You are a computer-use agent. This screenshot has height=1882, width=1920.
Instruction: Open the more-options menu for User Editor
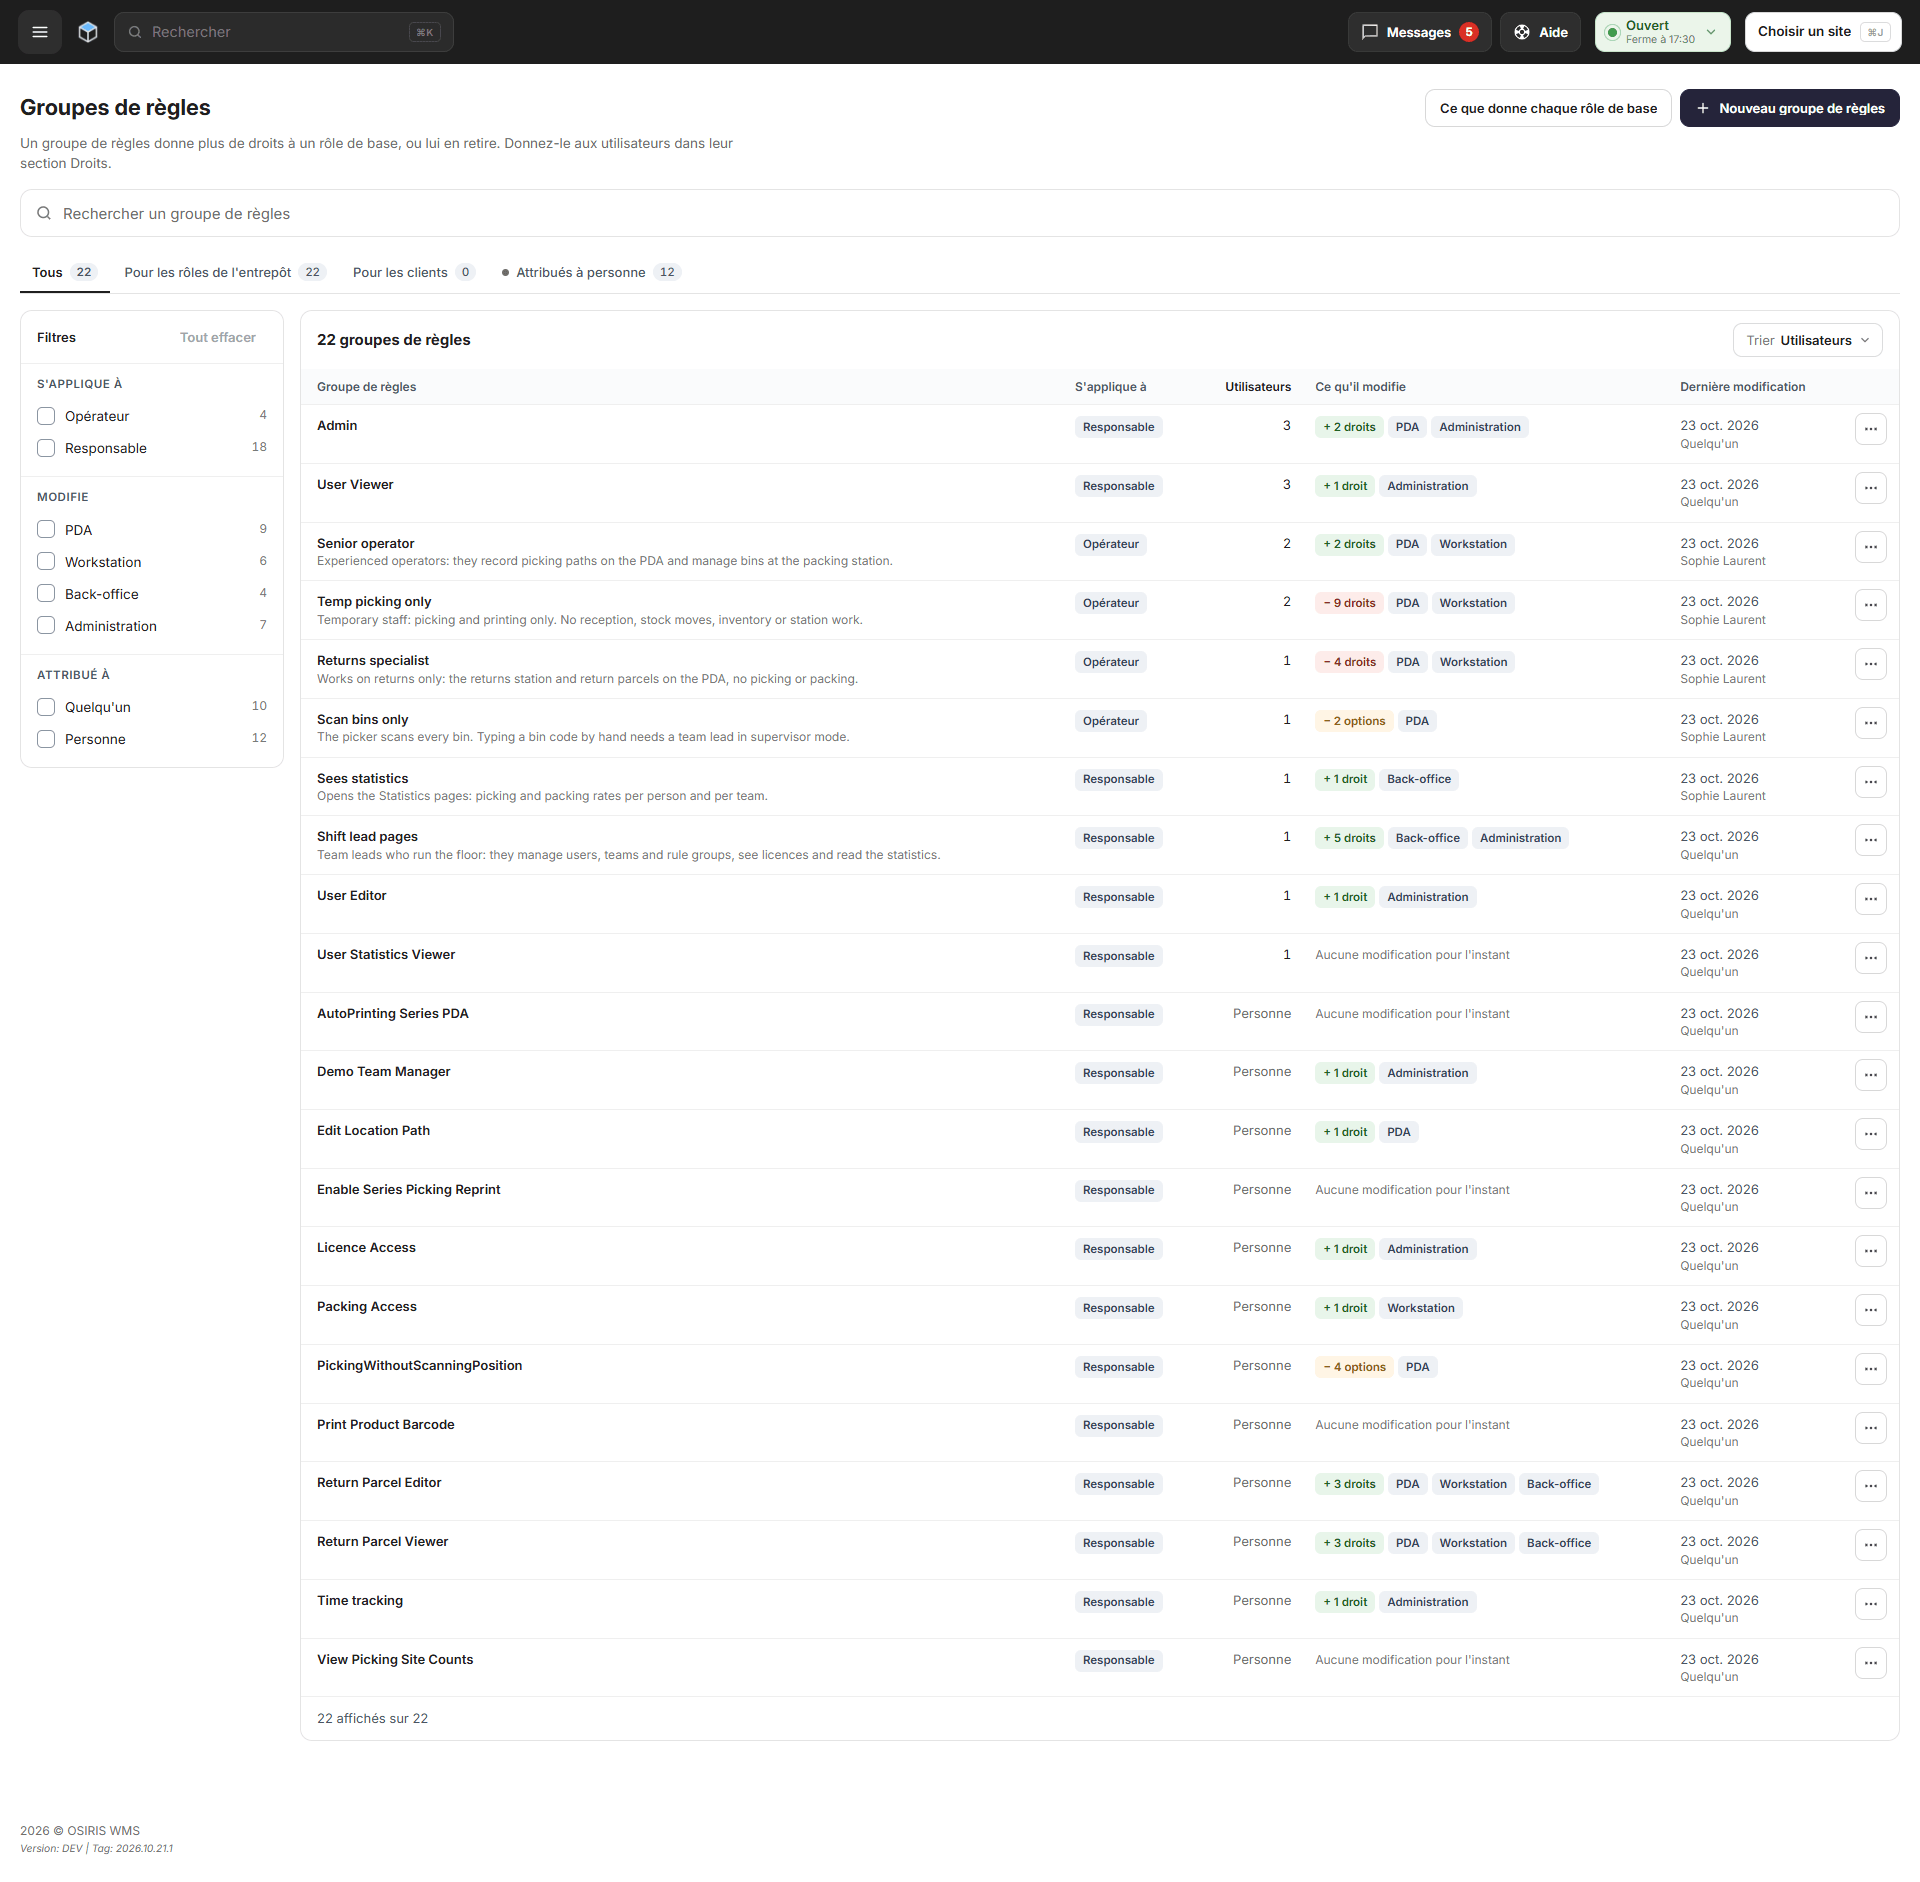1870,899
